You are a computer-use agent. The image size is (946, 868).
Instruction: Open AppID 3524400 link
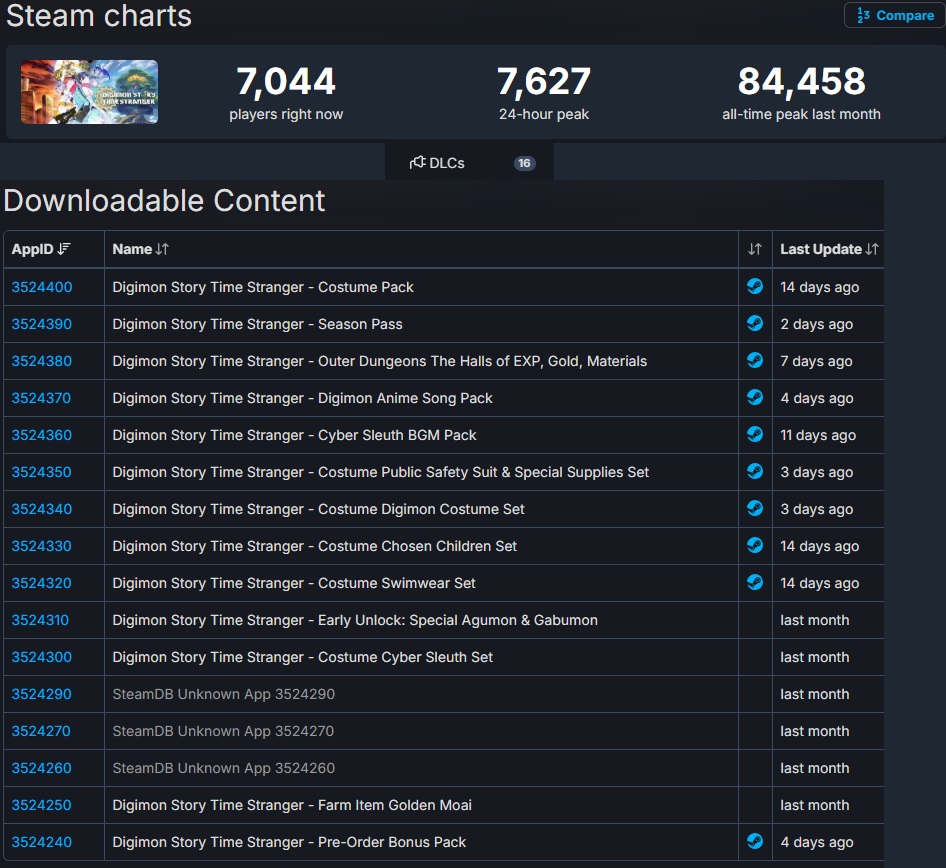click(42, 287)
